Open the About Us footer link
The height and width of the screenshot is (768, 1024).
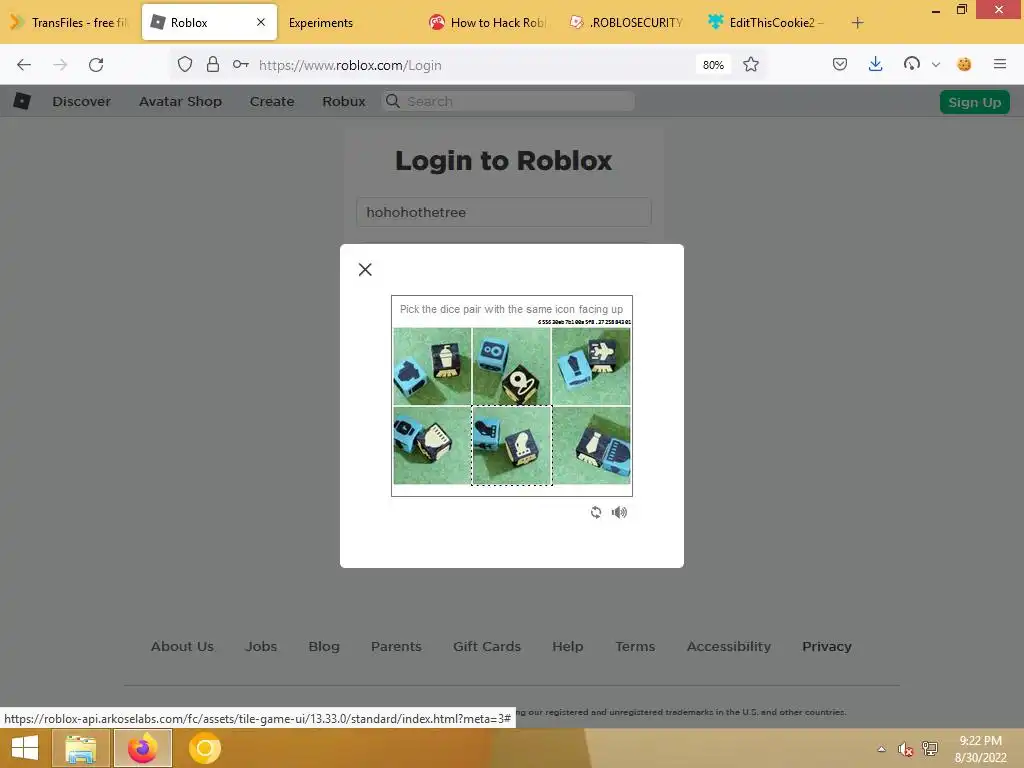pyautogui.click(x=182, y=646)
